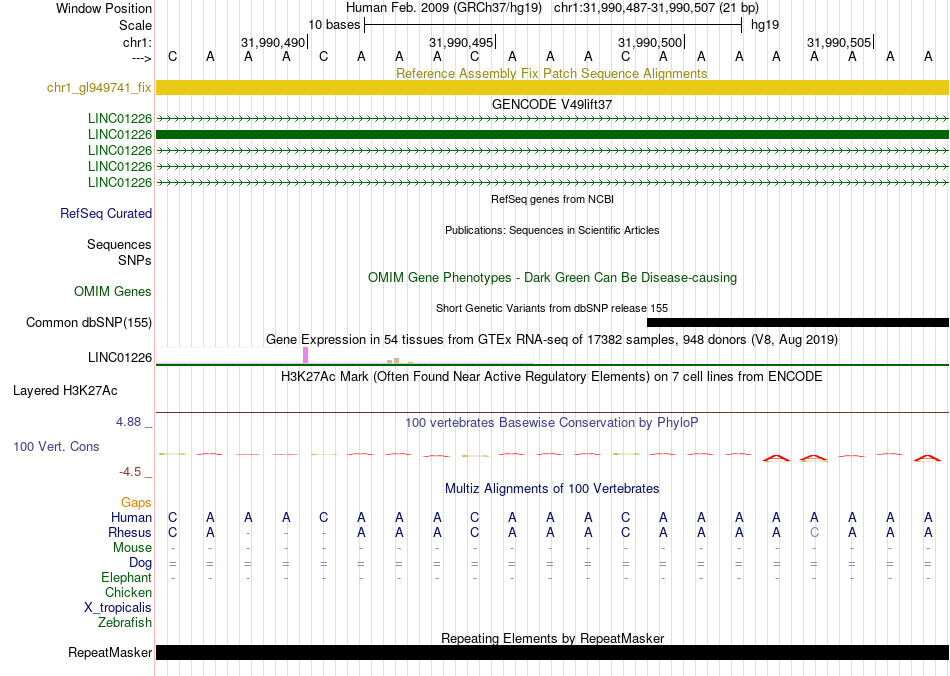
Task: Open 100 vertebrates Basewise Conservation by PhyloP title
Action: (552, 422)
